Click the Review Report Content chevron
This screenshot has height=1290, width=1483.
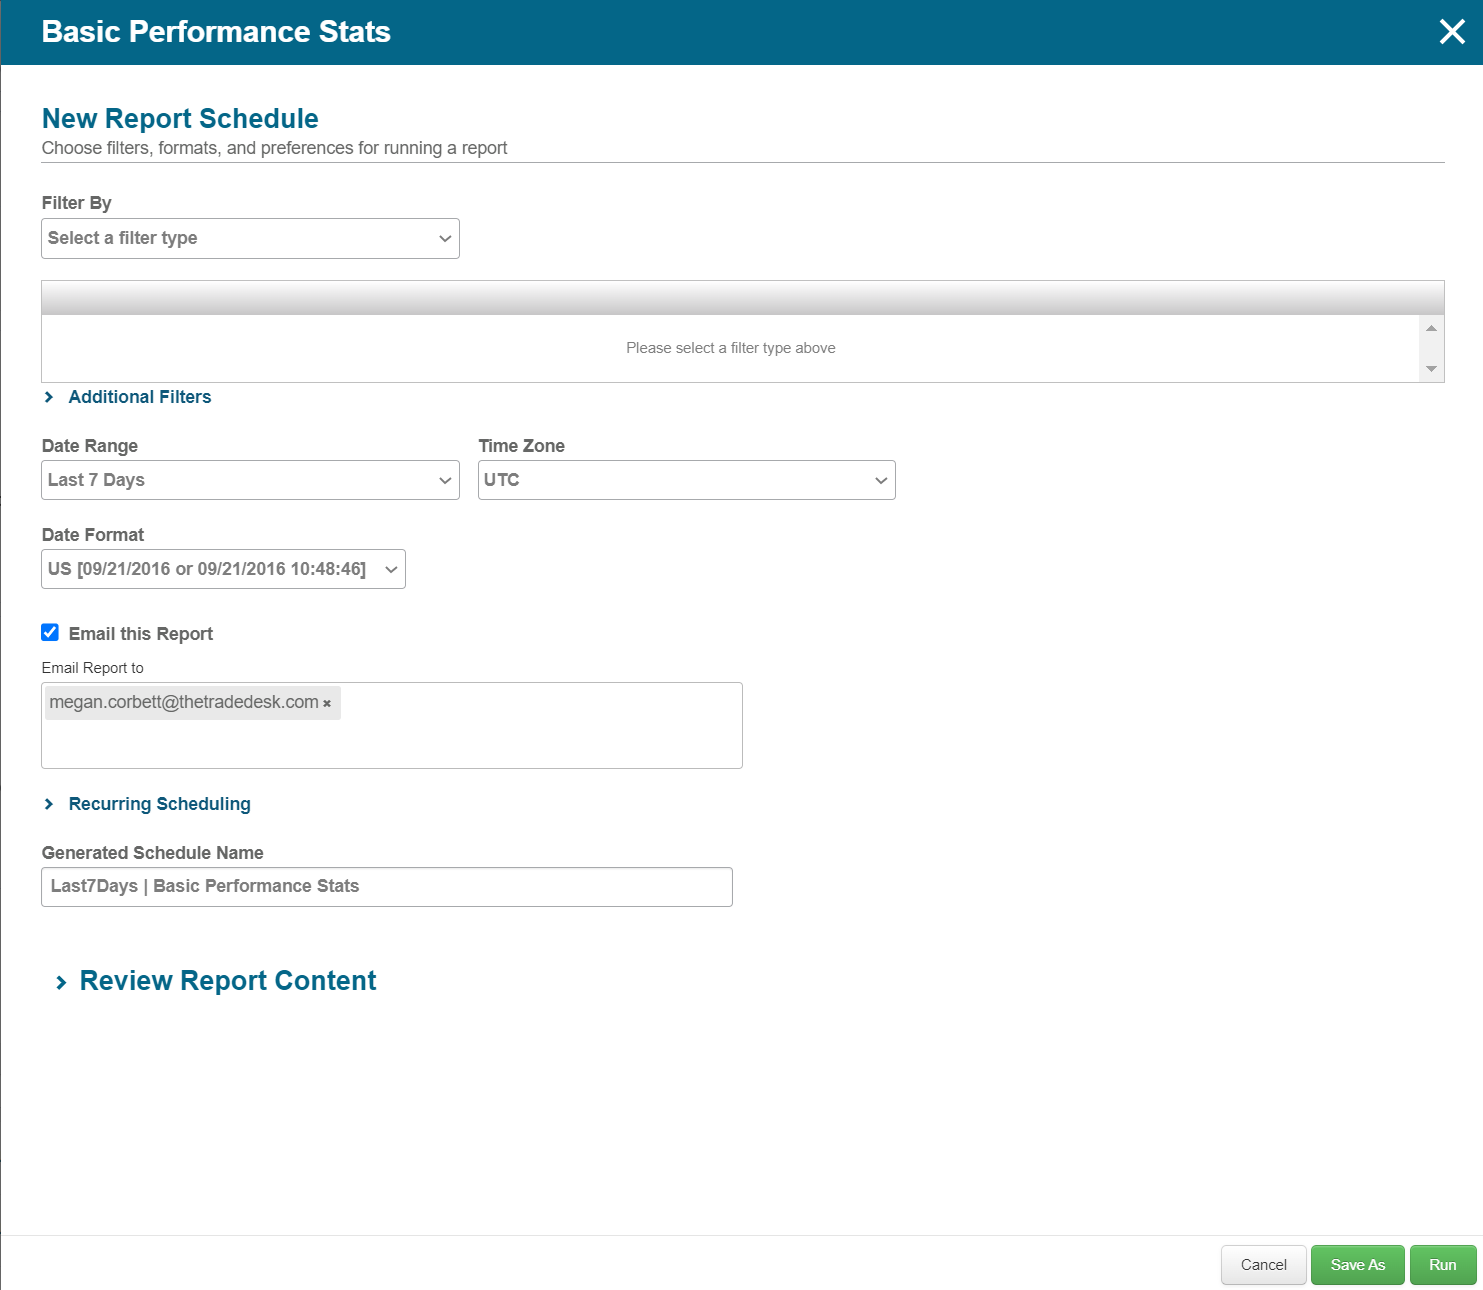tap(61, 983)
